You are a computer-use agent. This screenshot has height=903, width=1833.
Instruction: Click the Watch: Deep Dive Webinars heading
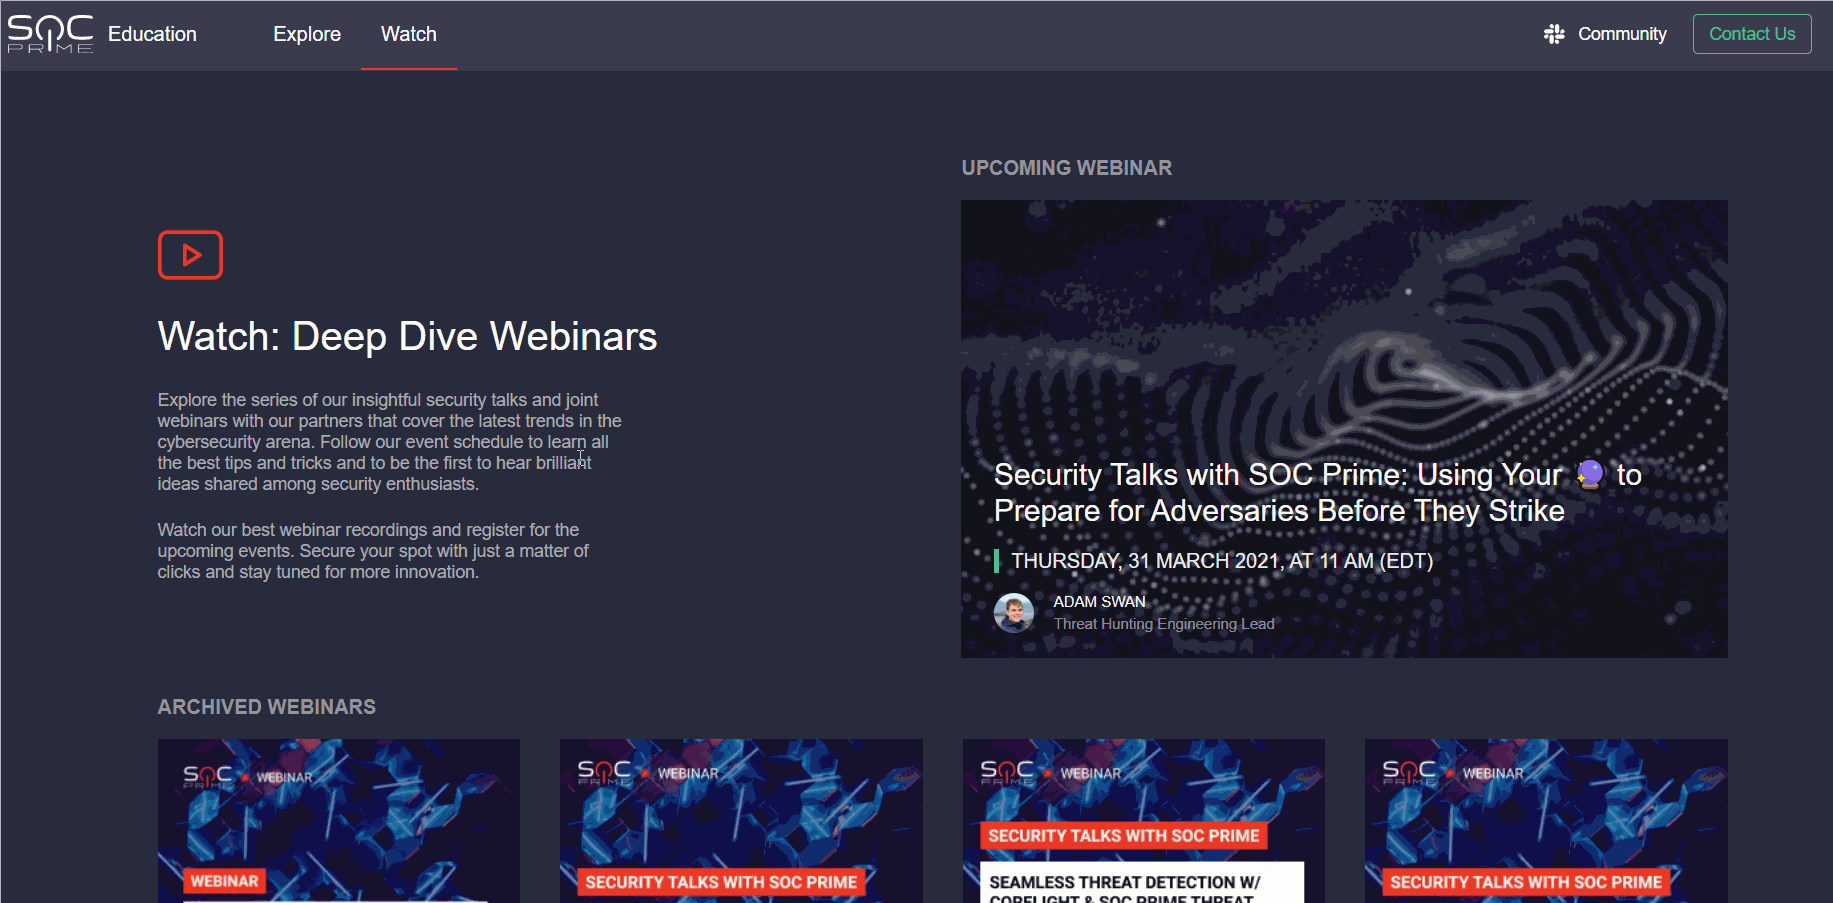coord(407,337)
